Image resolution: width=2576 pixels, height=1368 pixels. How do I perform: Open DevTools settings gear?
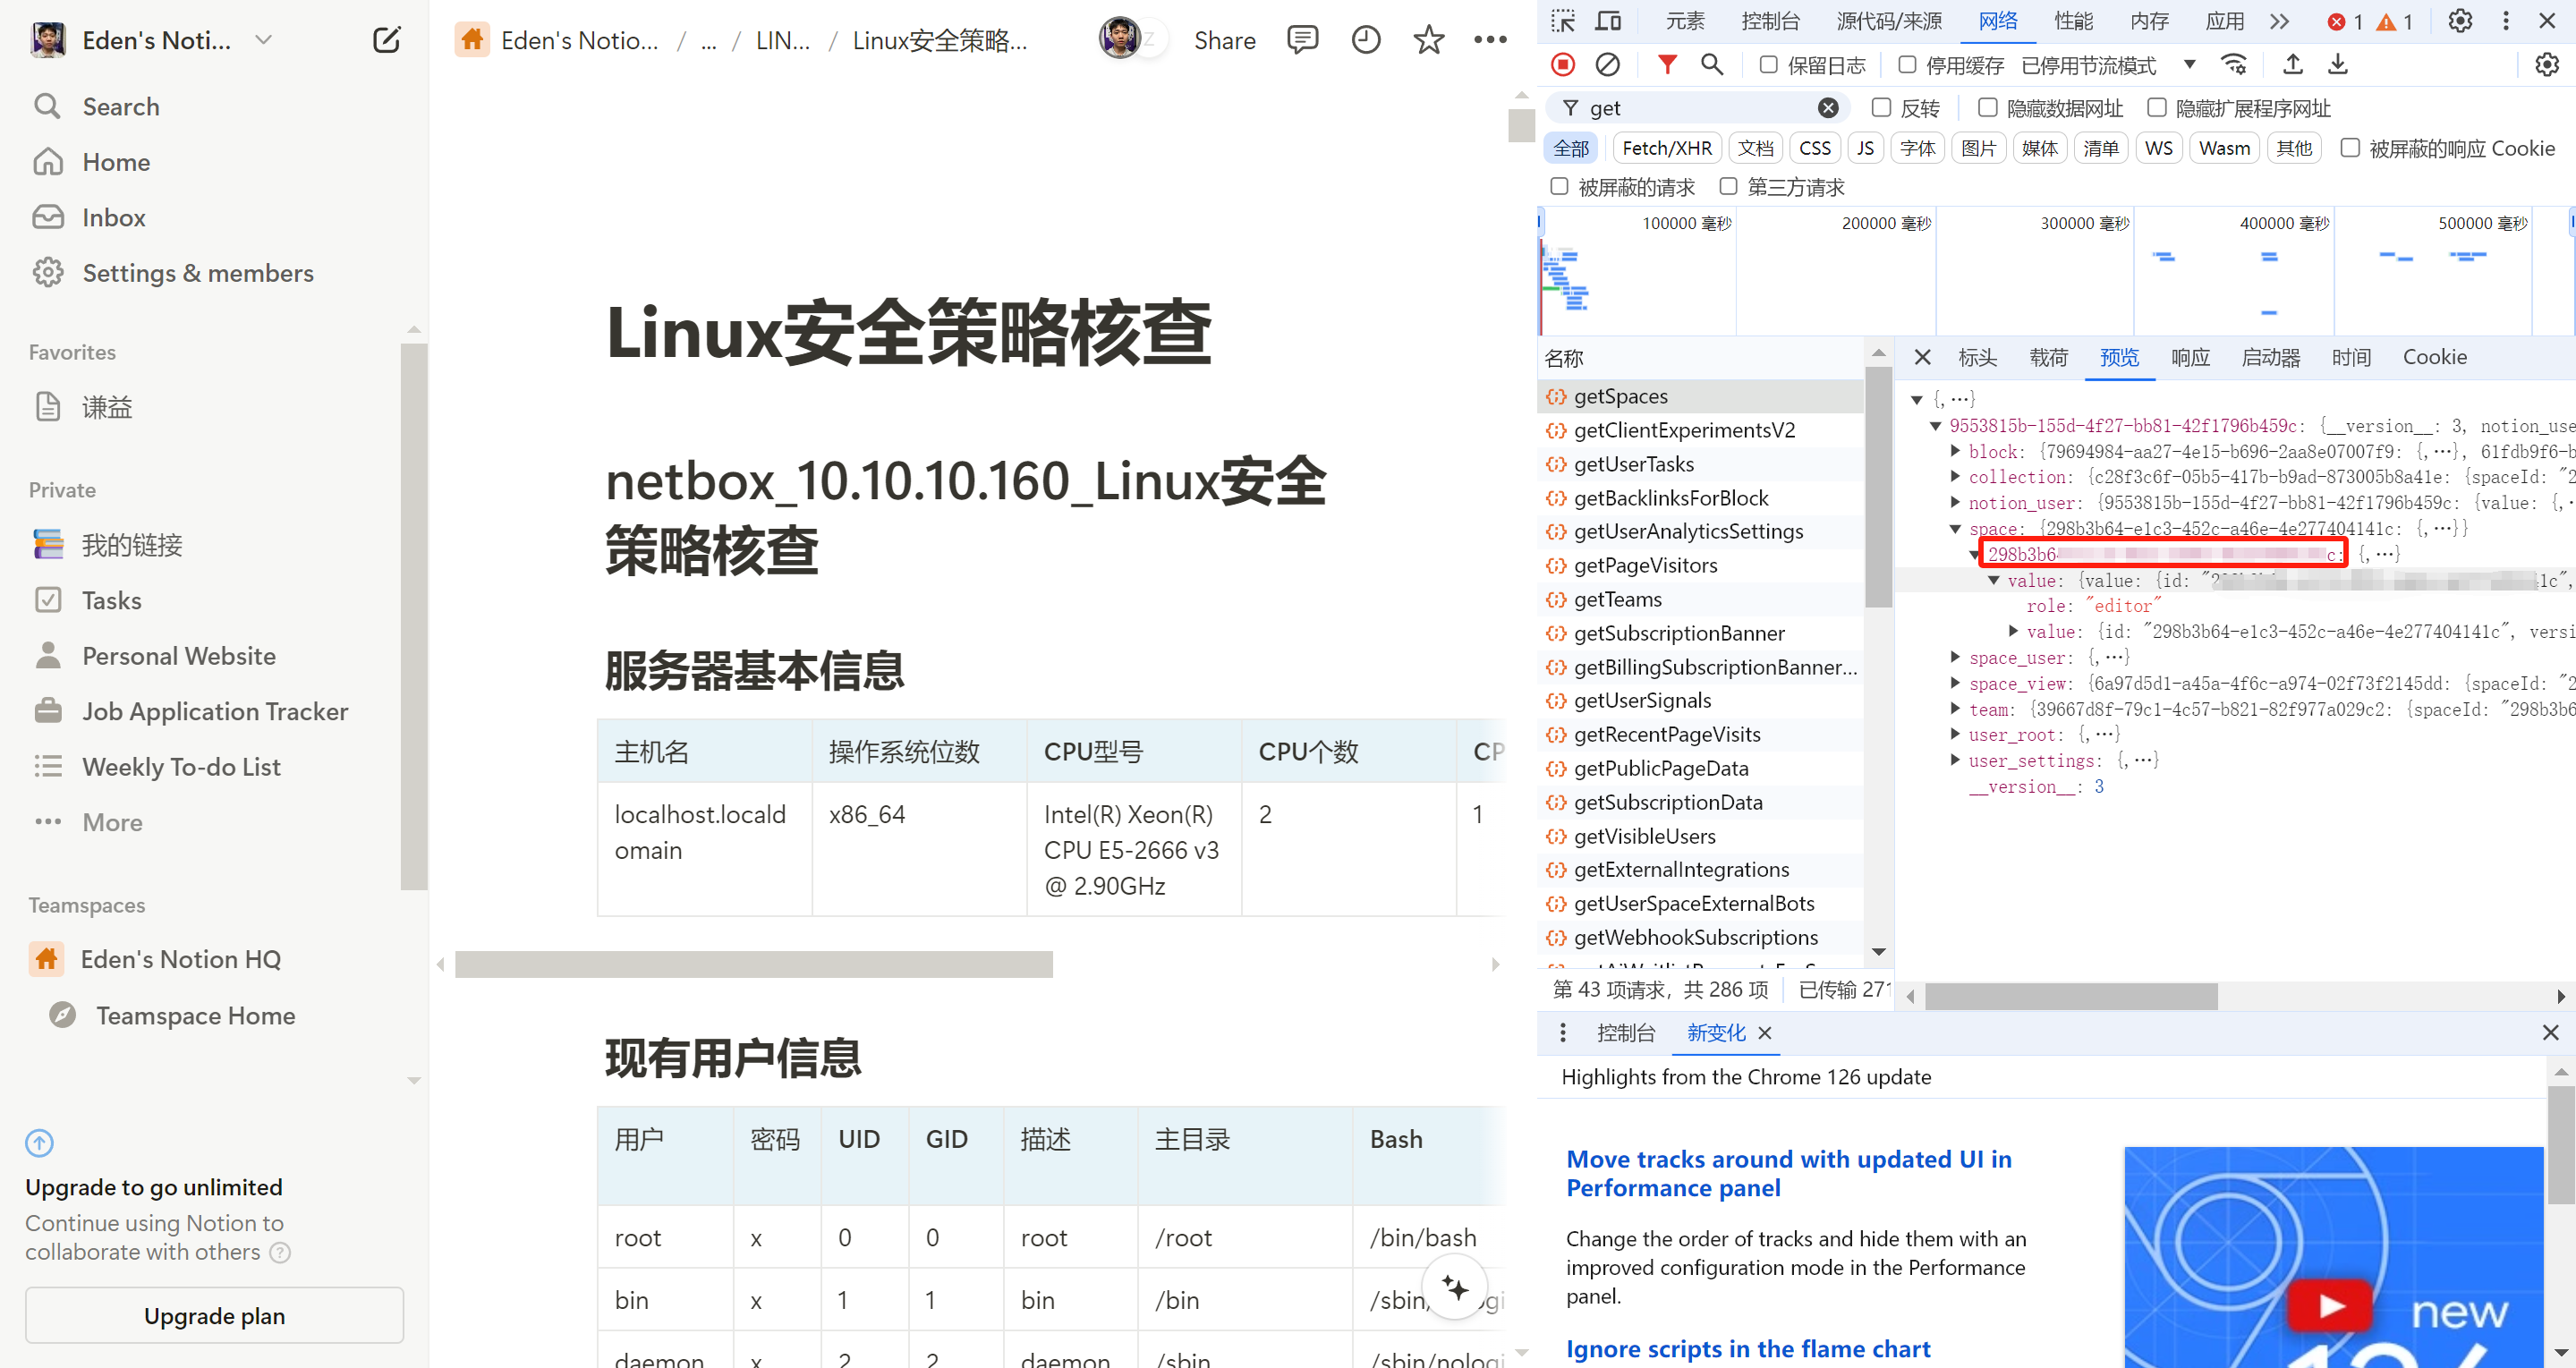[2459, 21]
